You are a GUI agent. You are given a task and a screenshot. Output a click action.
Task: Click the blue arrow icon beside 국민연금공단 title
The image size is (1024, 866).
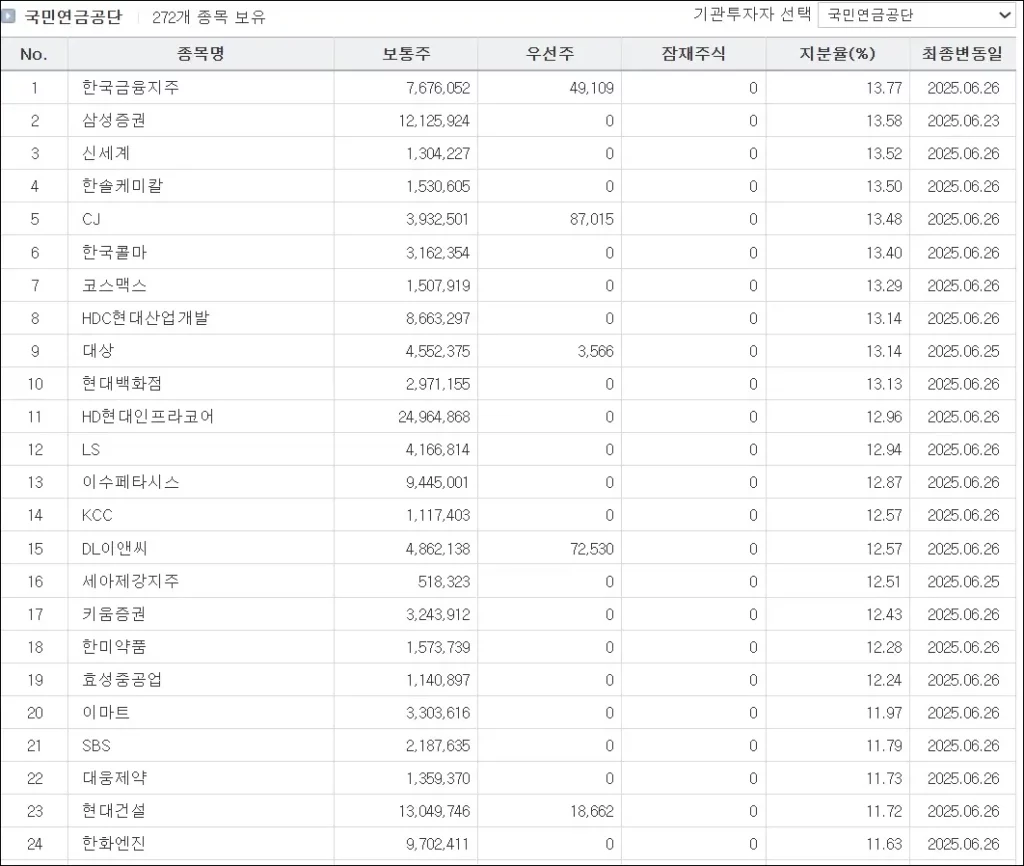(8, 16)
